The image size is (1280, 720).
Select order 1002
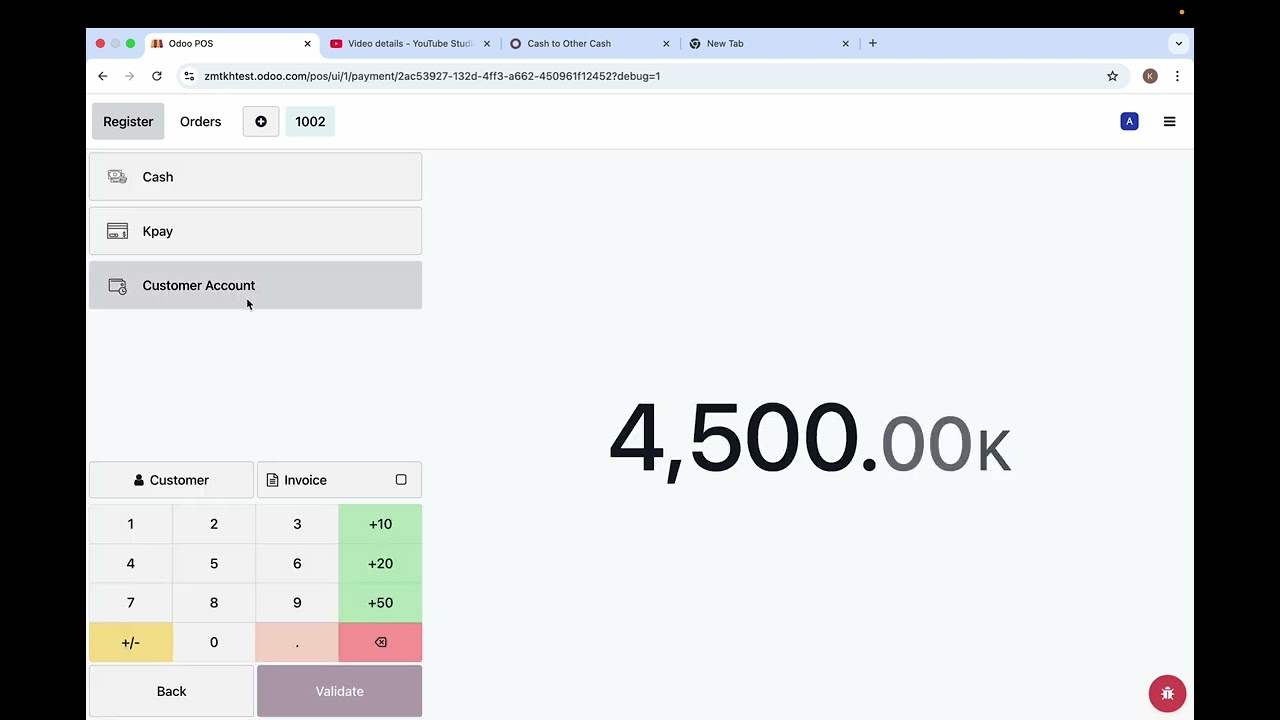click(x=310, y=121)
